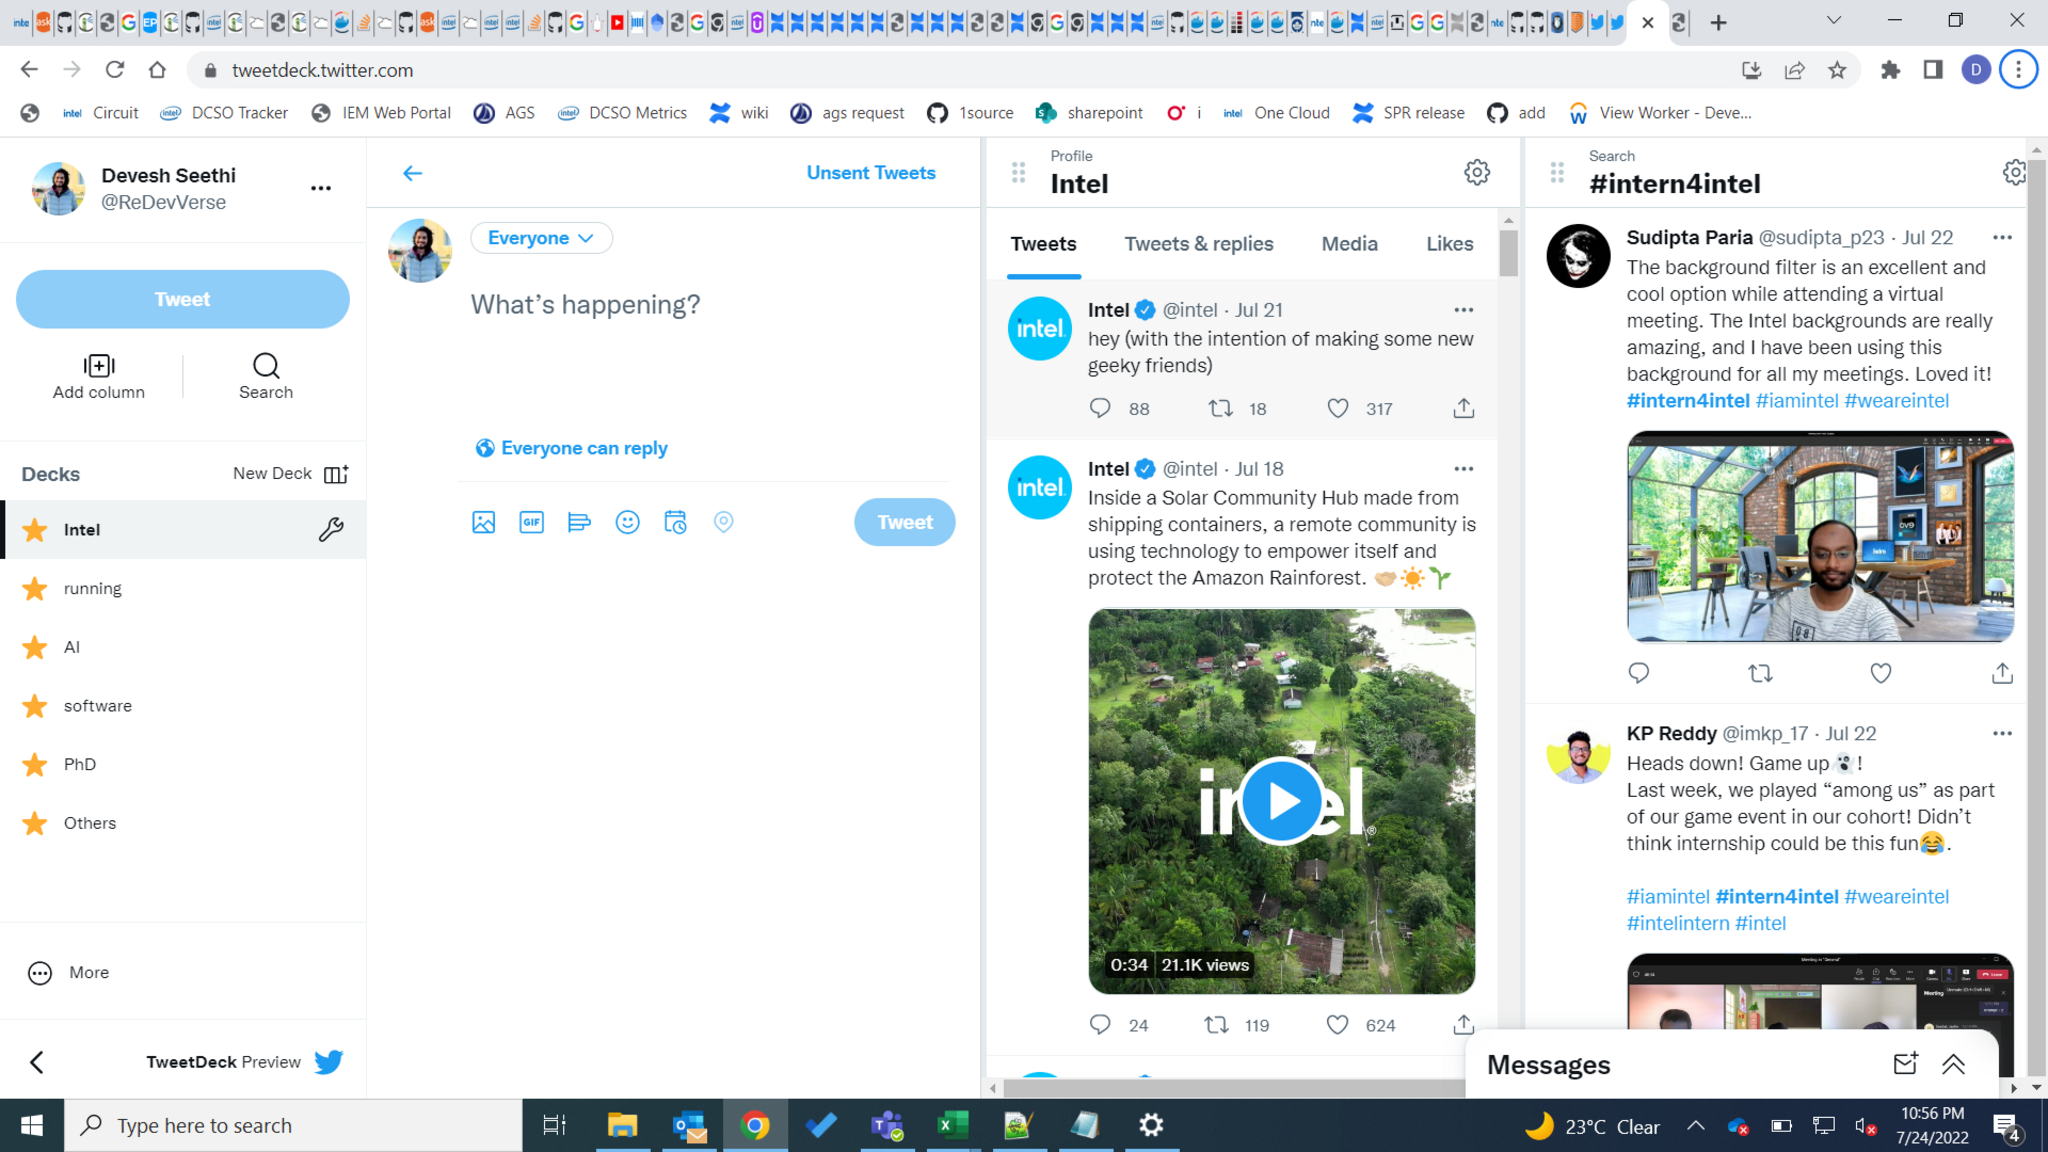Open the emoji picker in composer
Screen dimensions: 2048x1152
pos(627,522)
